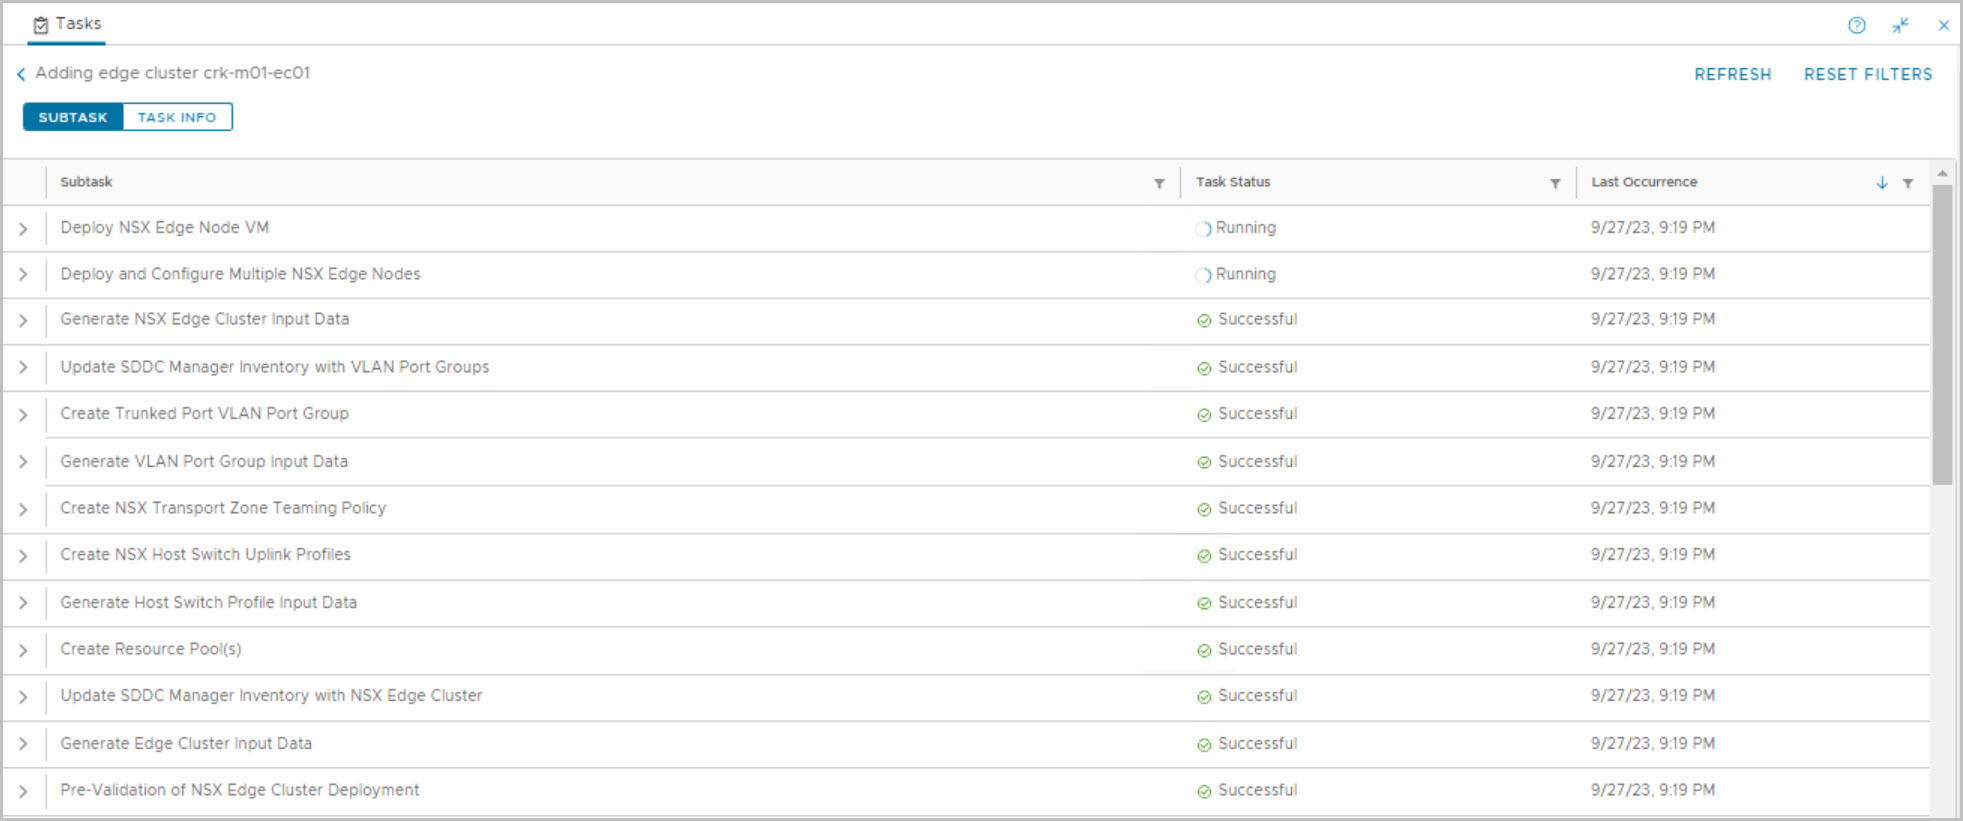The image size is (1963, 821).
Task: Expand the Create Resource Pool(s) subtask
Action: [x=23, y=650]
